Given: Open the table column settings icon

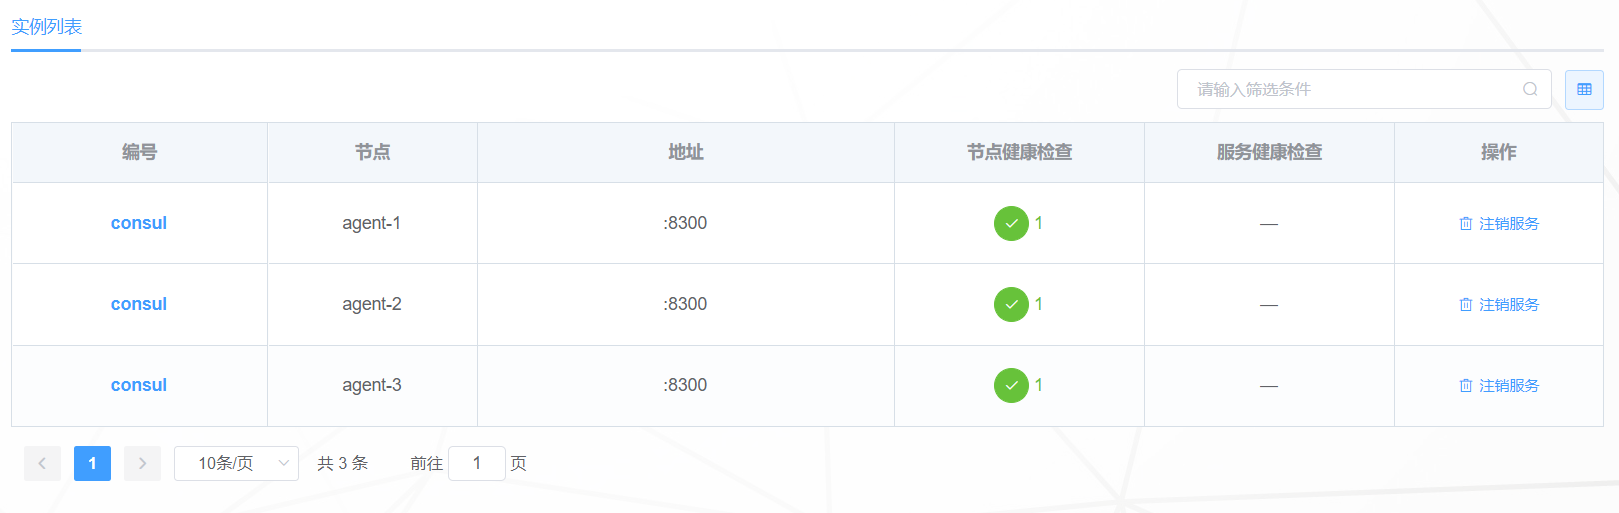Looking at the screenshot, I should pyautogui.click(x=1584, y=89).
